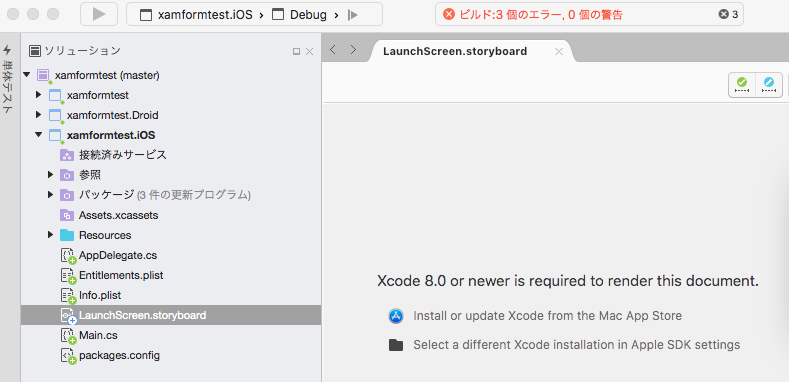The height and width of the screenshot is (382, 789).
Task: Close the LaunchScreen.storyboard tab
Action: point(559,51)
